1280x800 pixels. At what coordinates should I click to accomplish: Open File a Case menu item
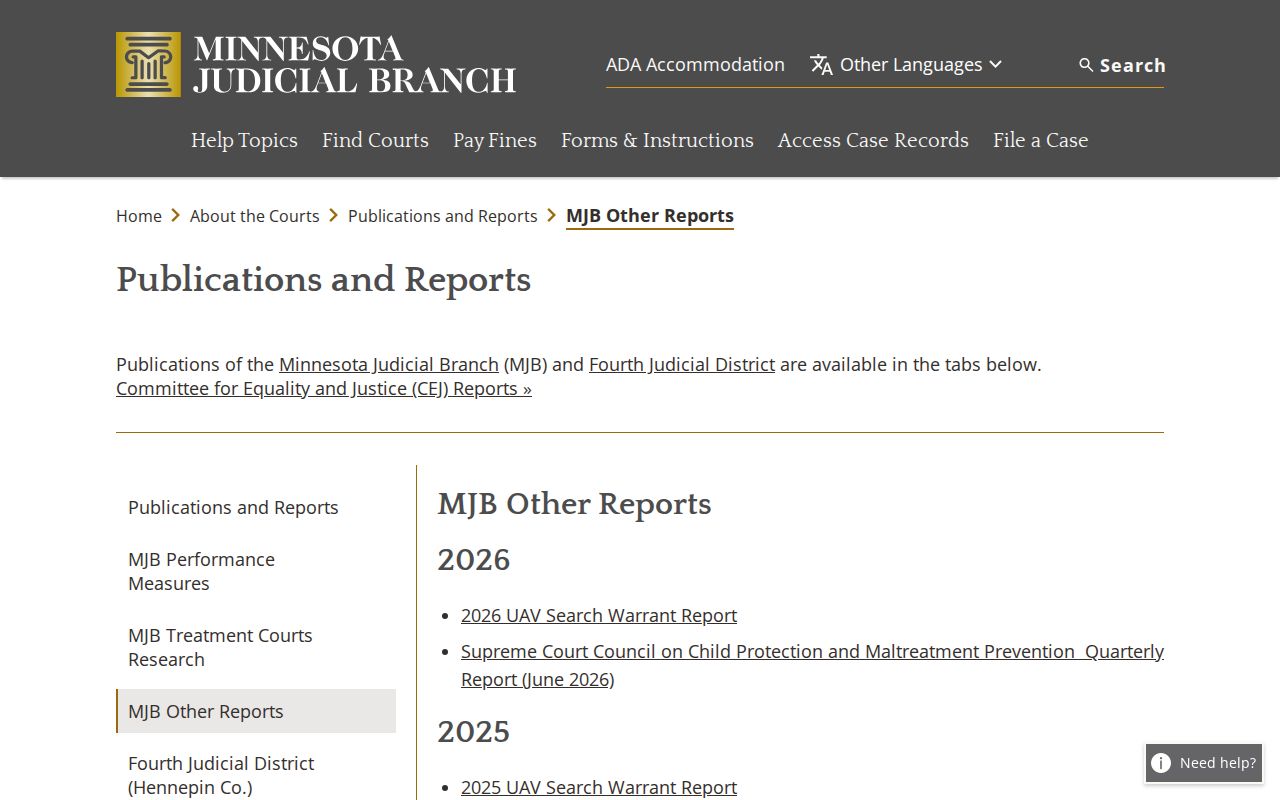1040,140
